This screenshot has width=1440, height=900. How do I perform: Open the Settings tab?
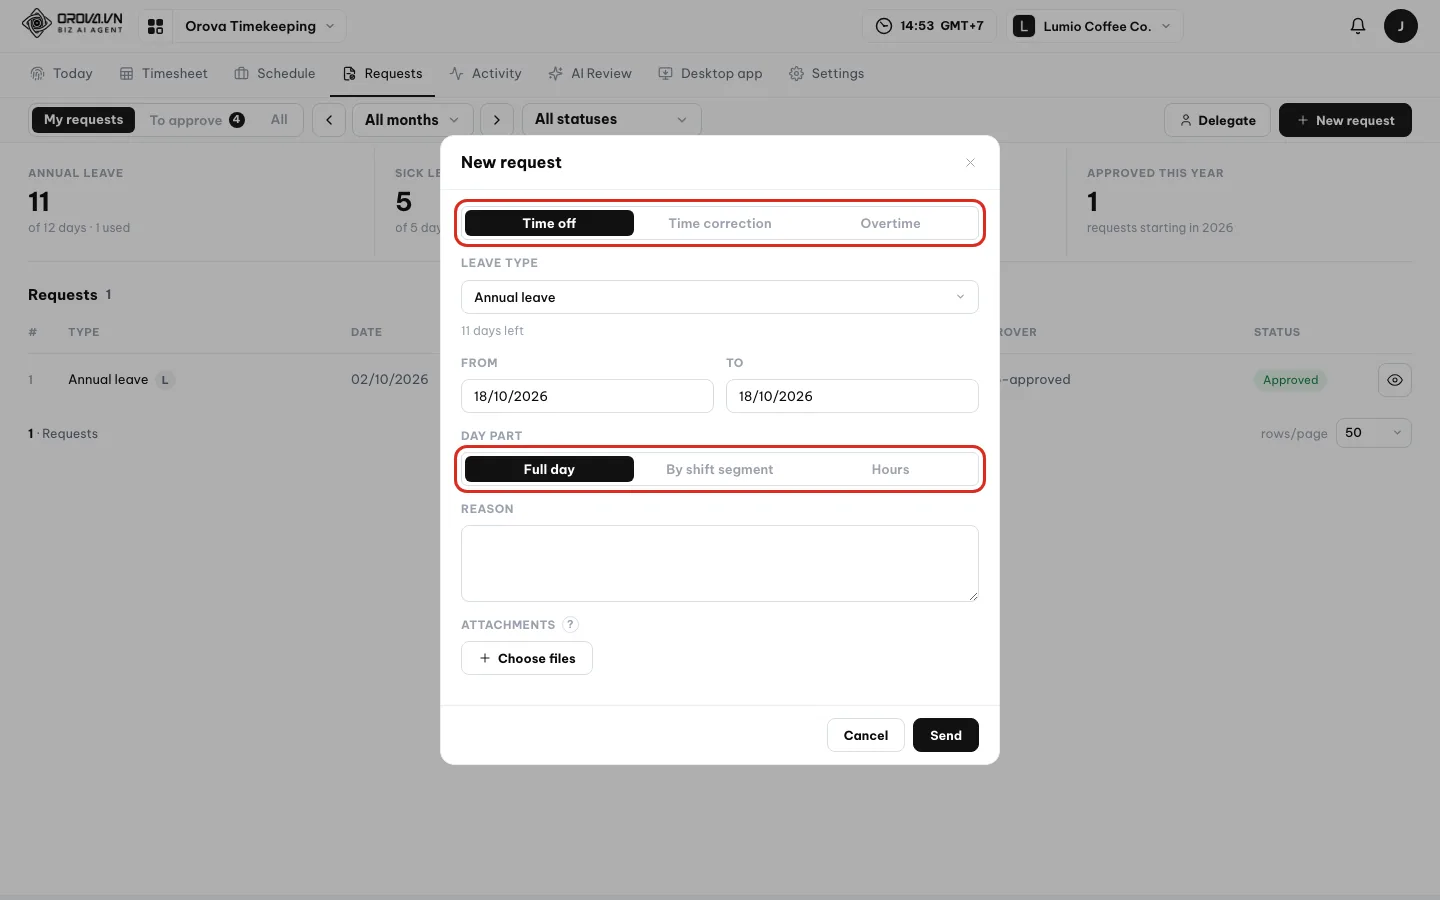(826, 74)
